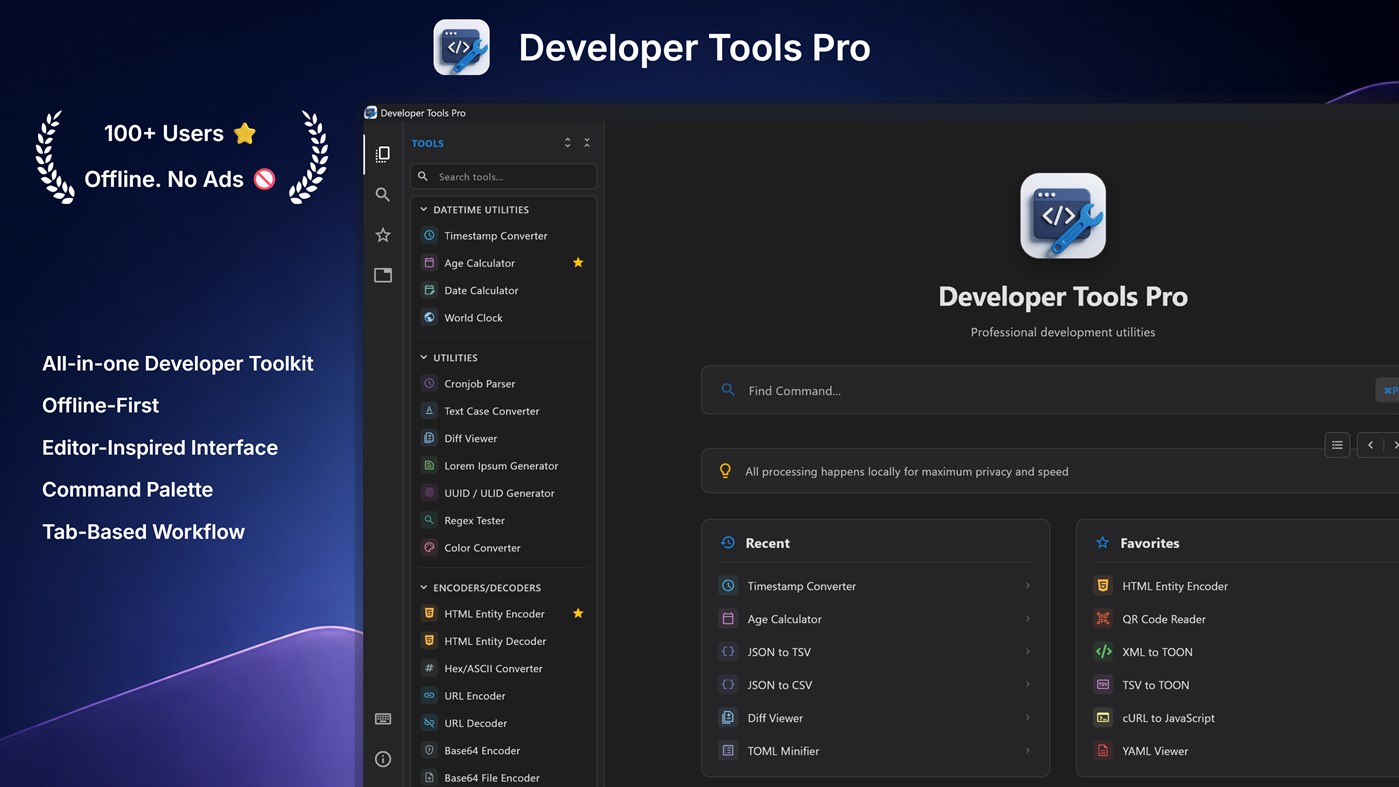The height and width of the screenshot is (787, 1399).
Task: Open Regex Tester tool
Action: click(x=503, y=520)
